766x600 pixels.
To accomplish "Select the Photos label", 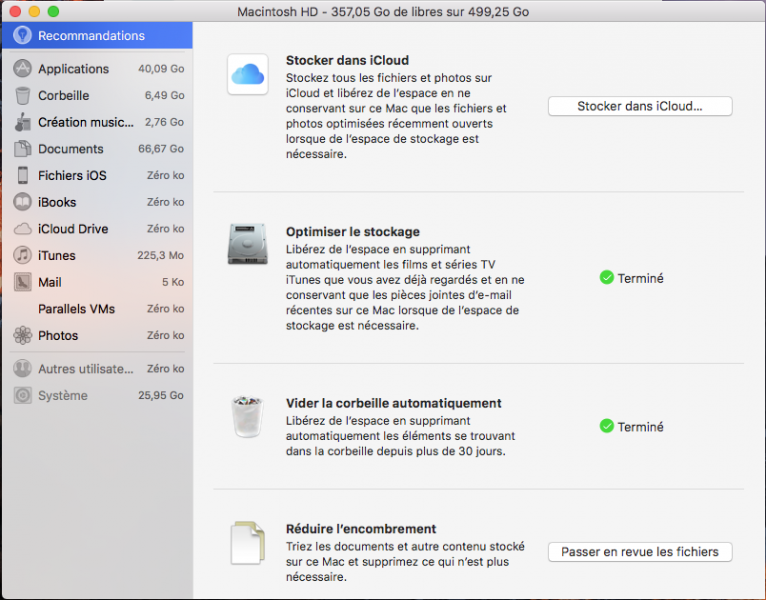I will coord(58,336).
